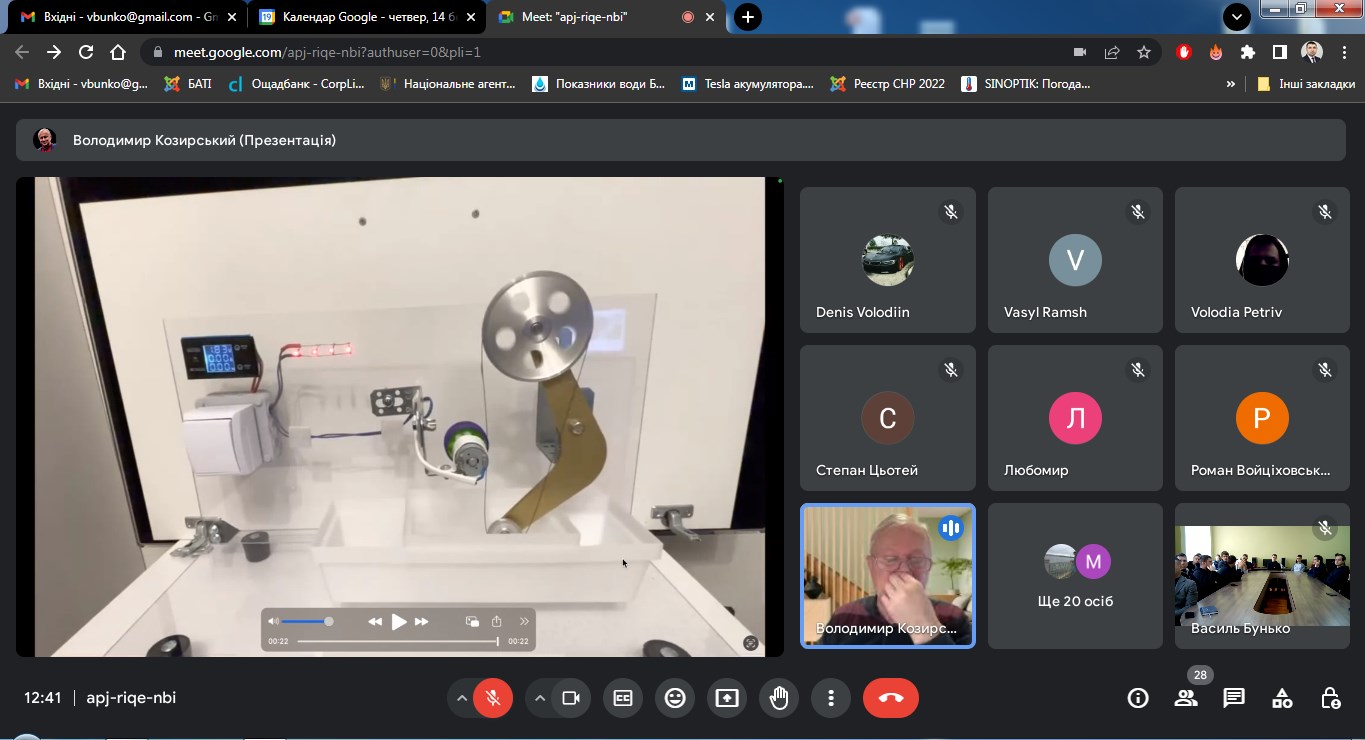Screen dimensions: 1365x740
Task: Open the Activities panel icon
Action: pyautogui.click(x=1282, y=698)
